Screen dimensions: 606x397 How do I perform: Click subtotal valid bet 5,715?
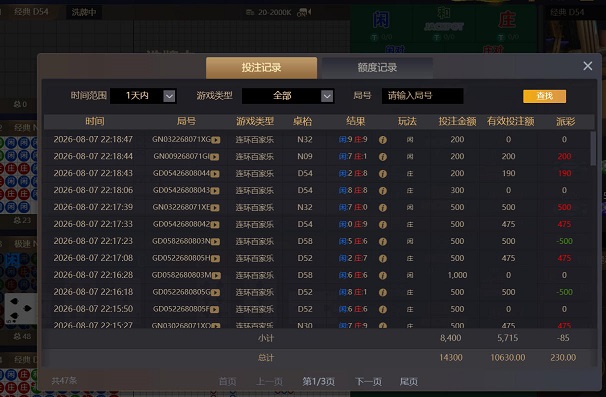[x=507, y=338]
